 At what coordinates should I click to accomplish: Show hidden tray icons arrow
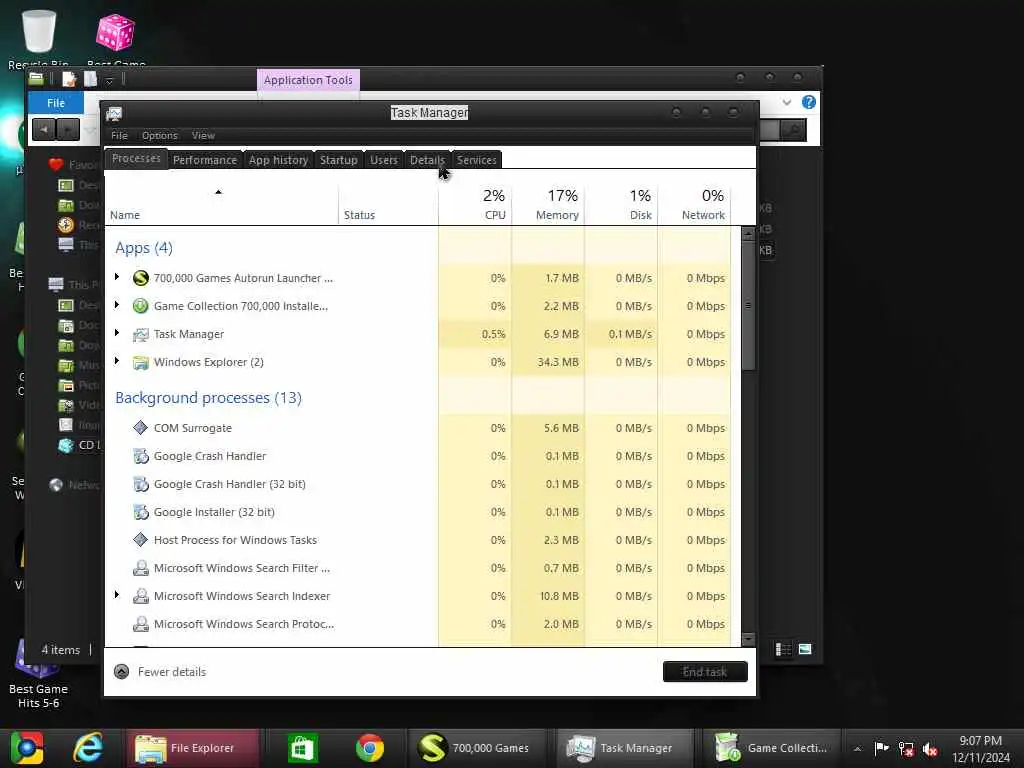click(x=857, y=749)
